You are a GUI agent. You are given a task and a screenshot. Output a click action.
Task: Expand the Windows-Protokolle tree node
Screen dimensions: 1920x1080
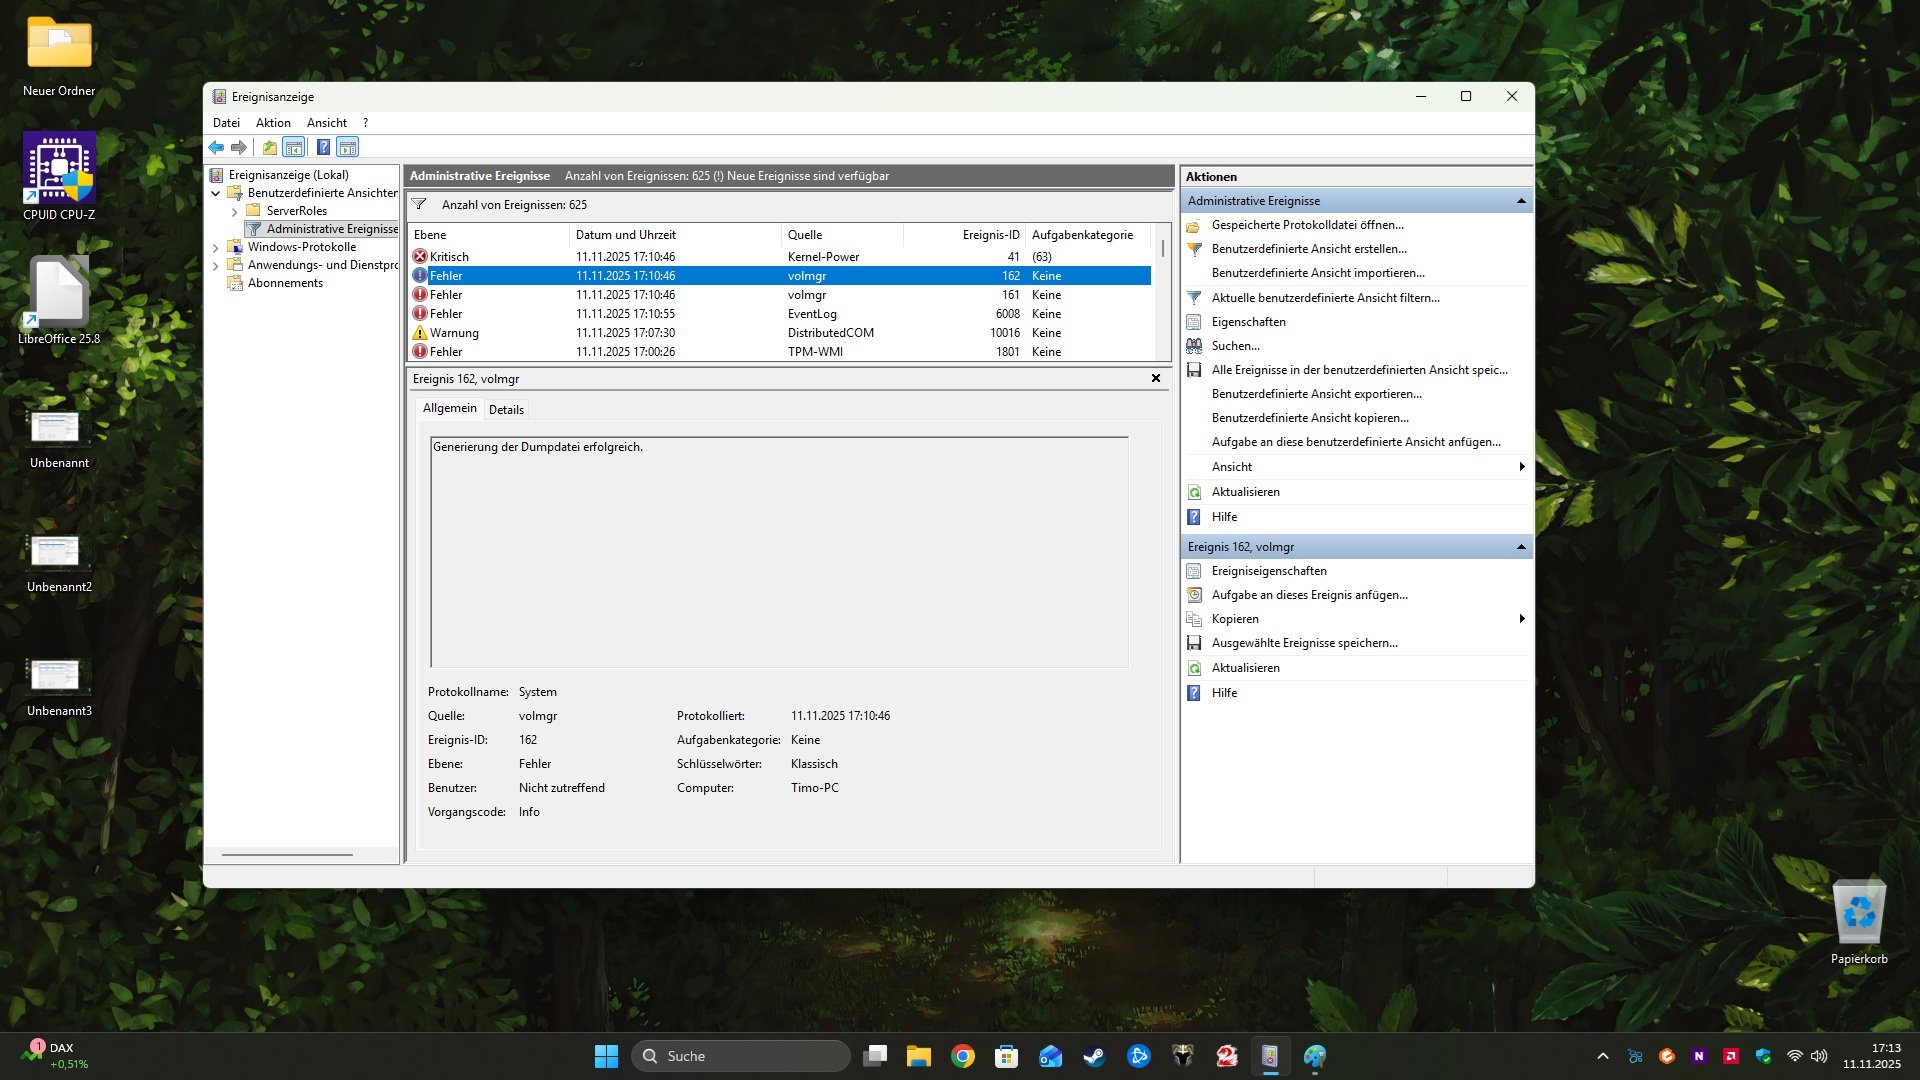[216, 247]
